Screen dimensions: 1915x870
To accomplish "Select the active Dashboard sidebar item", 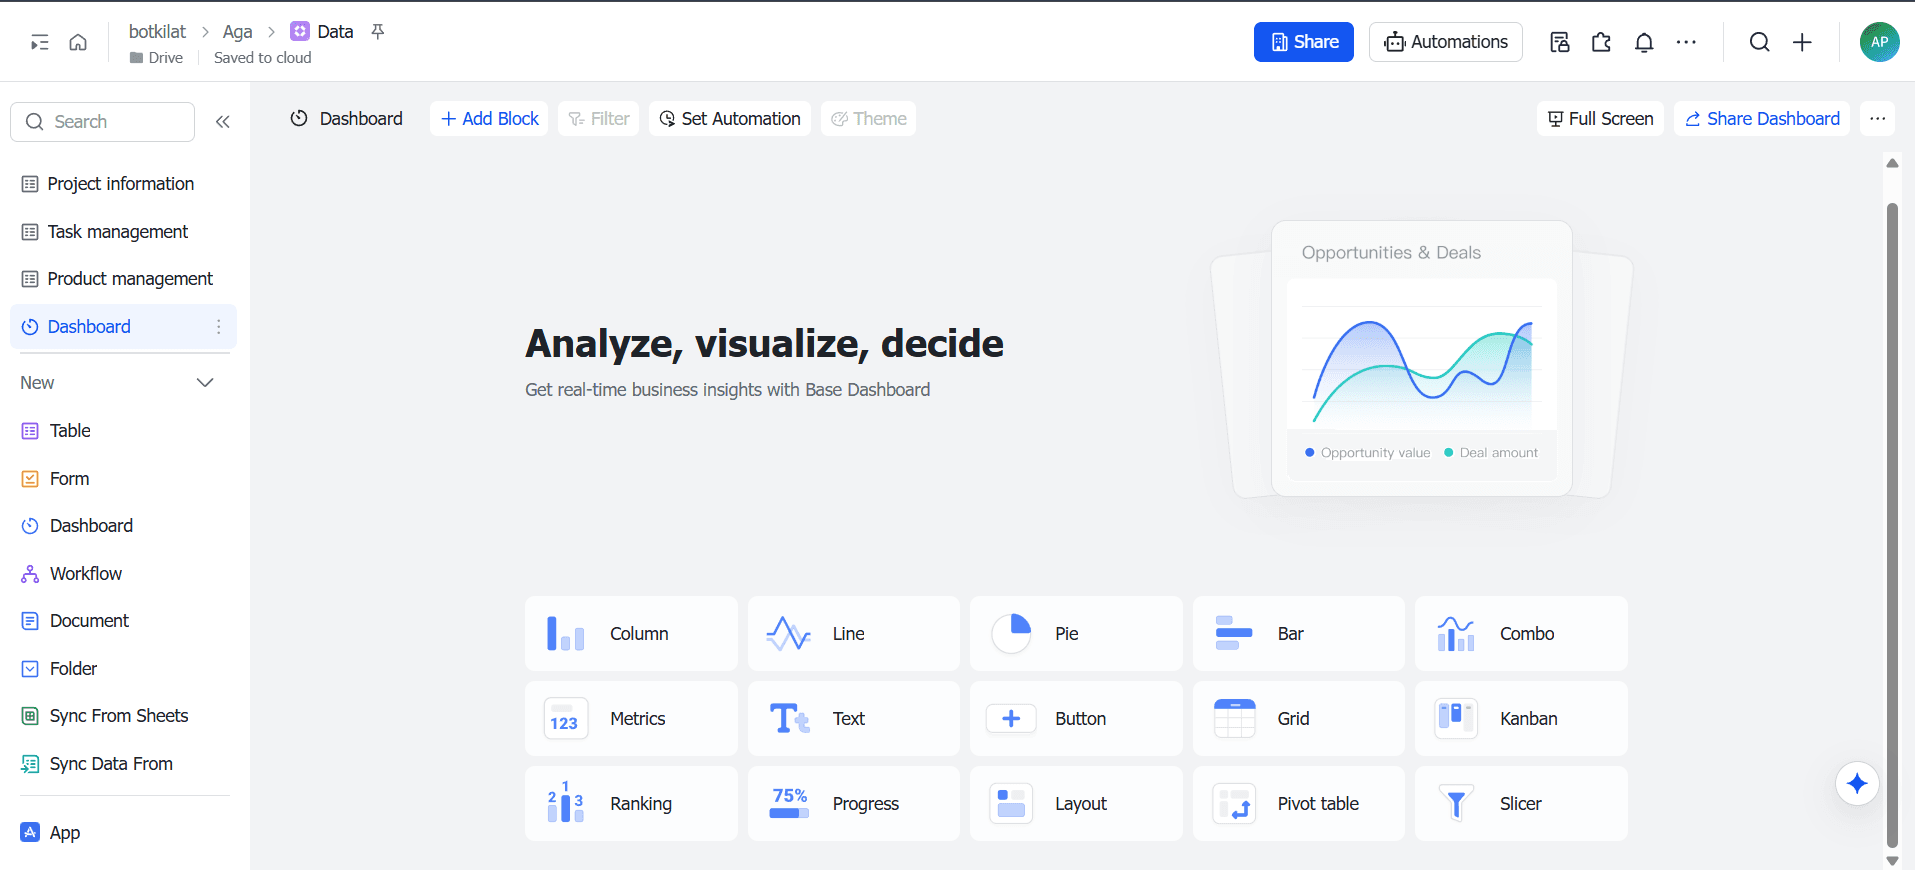I will tap(123, 327).
